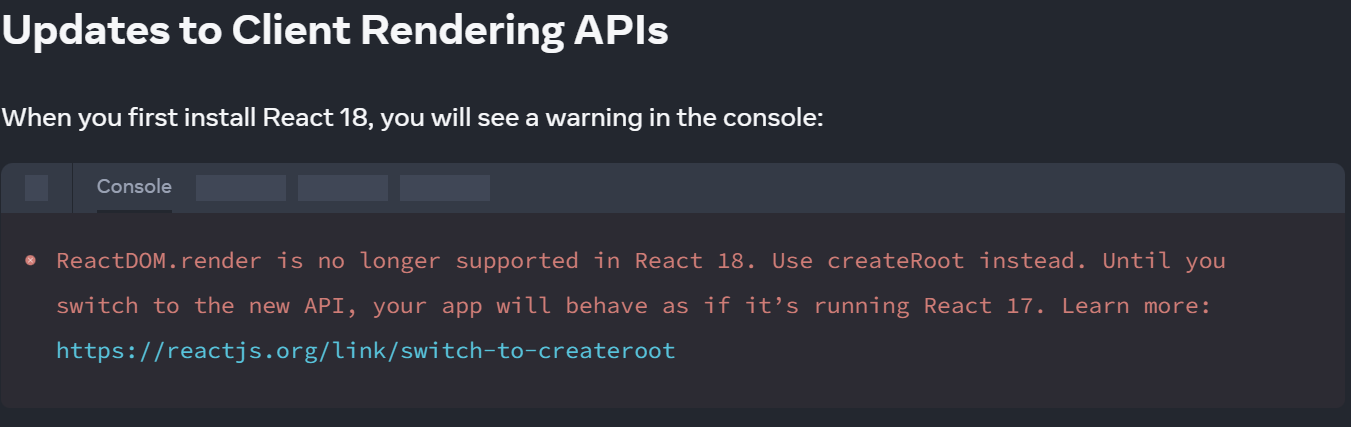Click empty tab bar area right of placeholders
This screenshot has width=1351, height=427.
(x=915, y=188)
